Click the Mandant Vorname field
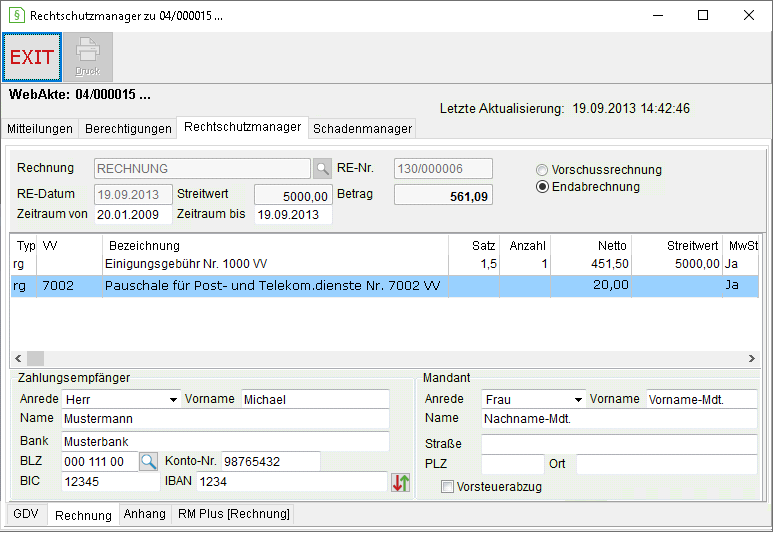The width and height of the screenshot is (773, 533). (x=702, y=399)
